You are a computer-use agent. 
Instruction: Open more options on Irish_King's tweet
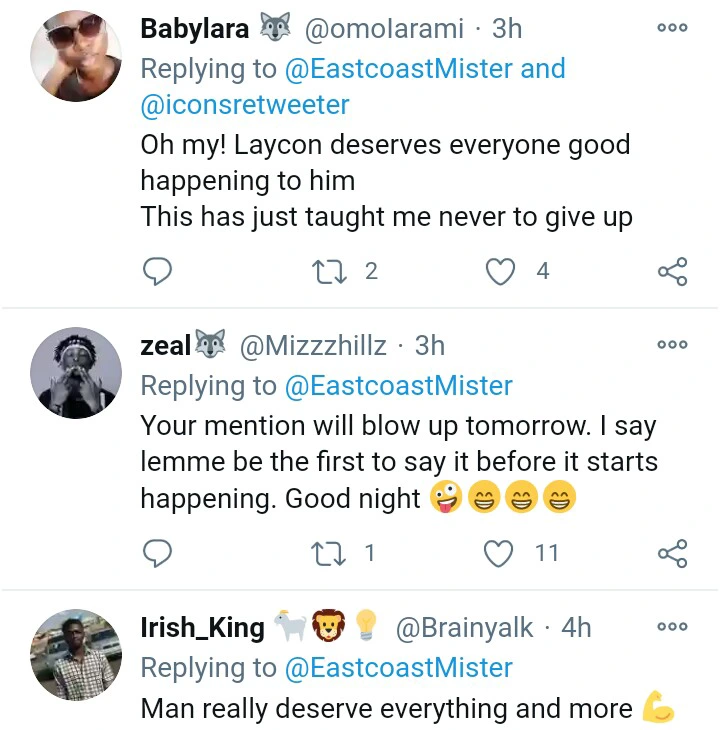coord(672,627)
